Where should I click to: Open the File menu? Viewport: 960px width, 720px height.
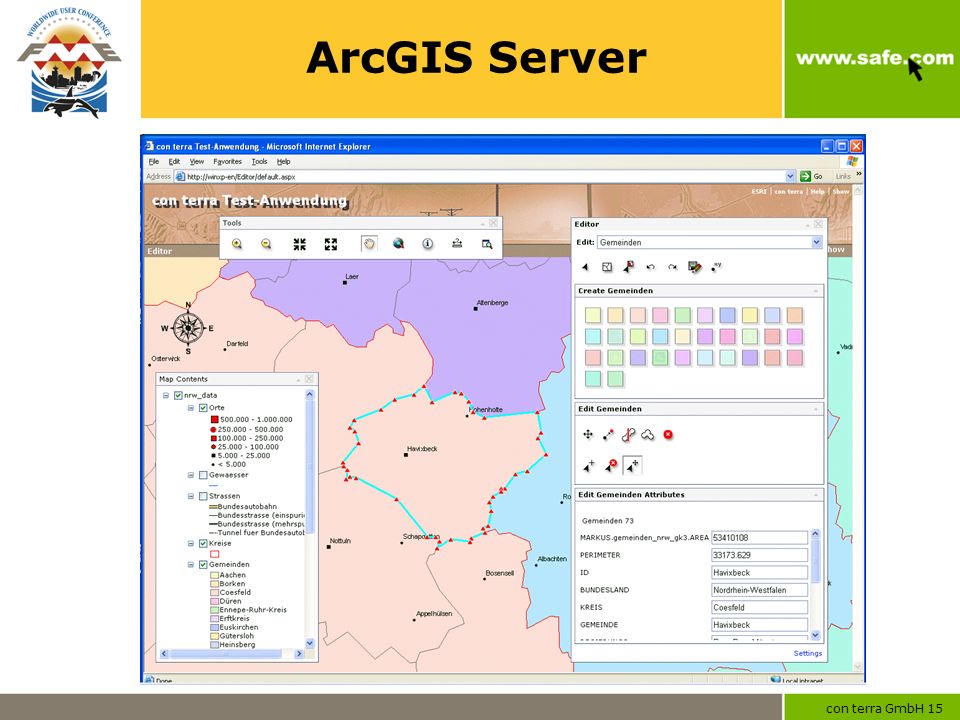(x=154, y=162)
